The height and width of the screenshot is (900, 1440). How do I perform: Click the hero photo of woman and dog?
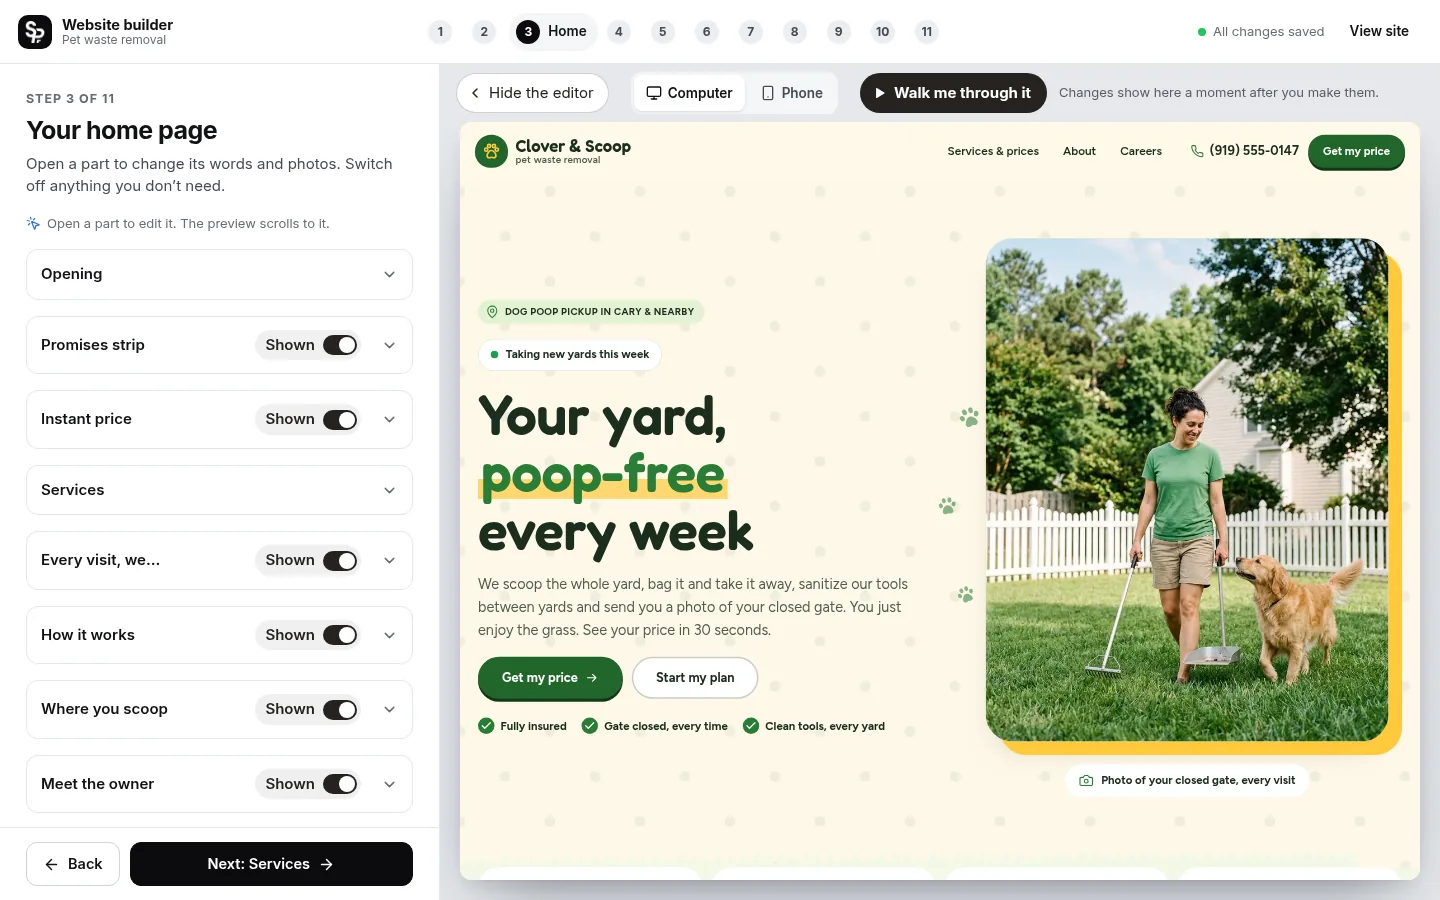tap(1187, 490)
